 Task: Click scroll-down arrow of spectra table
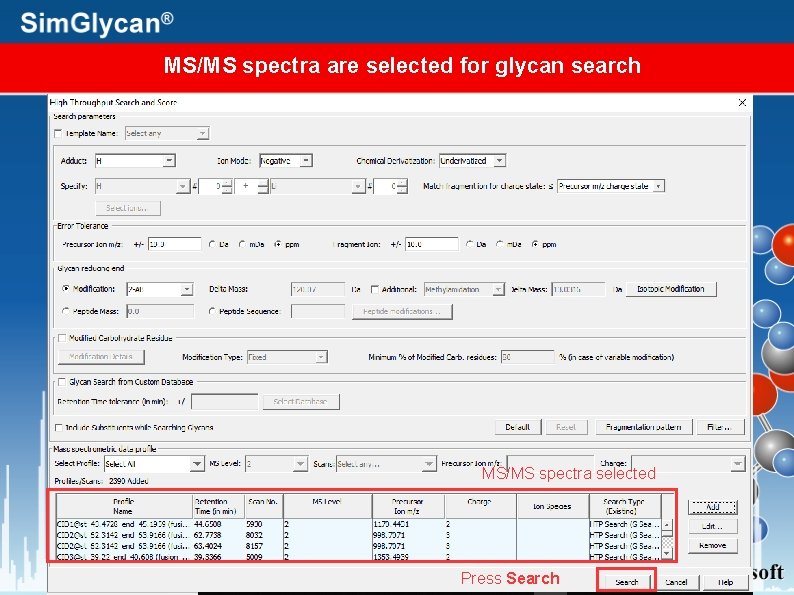point(667,554)
